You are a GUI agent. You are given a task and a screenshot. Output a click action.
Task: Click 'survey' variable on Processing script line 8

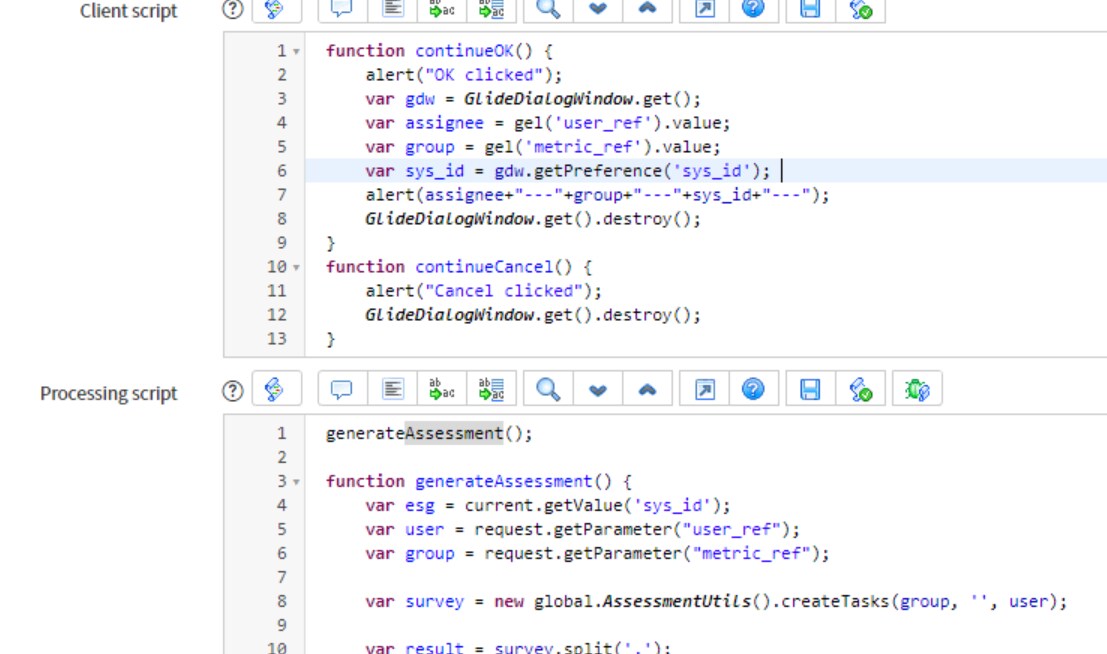(x=435, y=602)
